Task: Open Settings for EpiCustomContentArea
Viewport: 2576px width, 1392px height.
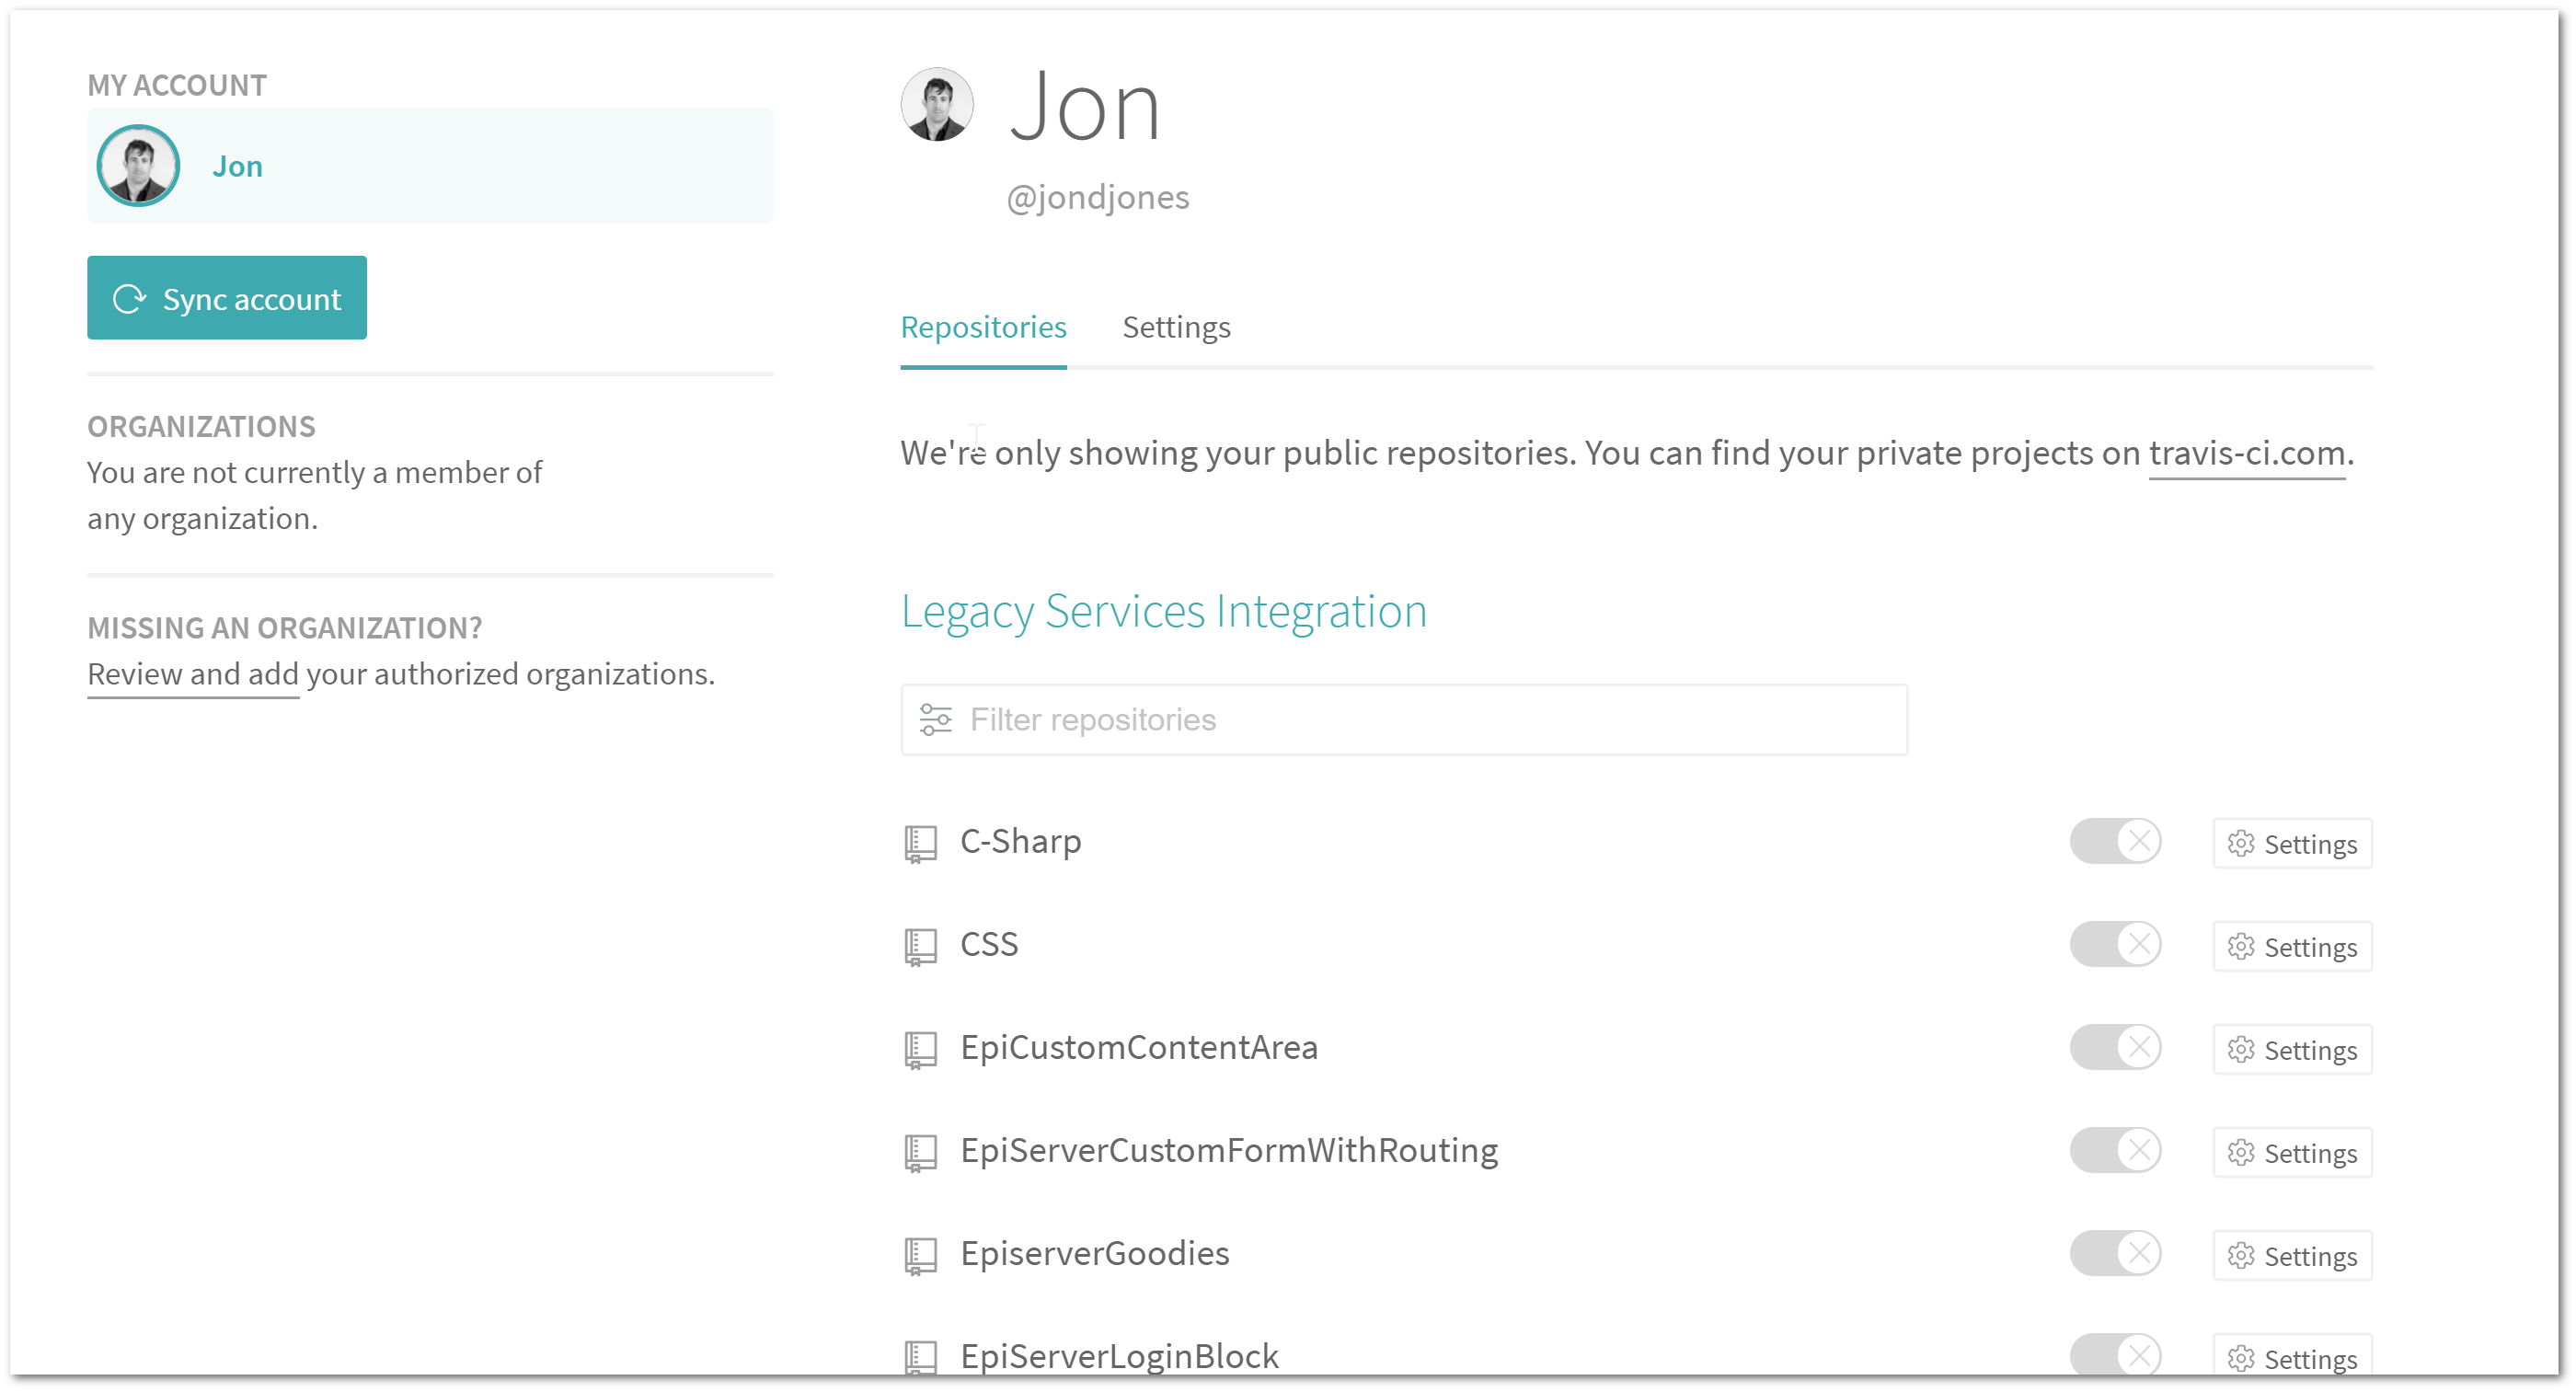Action: (x=2292, y=1050)
